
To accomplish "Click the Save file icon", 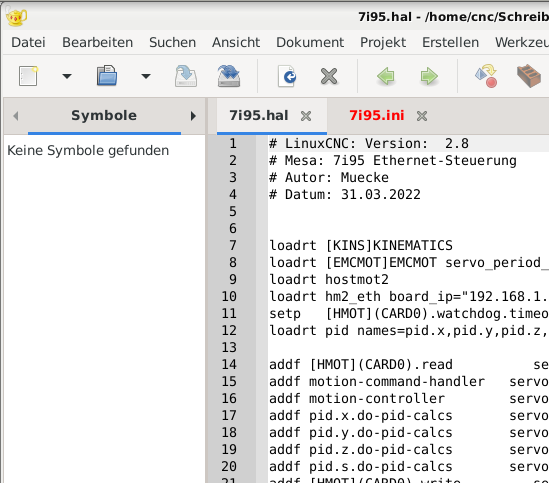I will [x=186, y=76].
